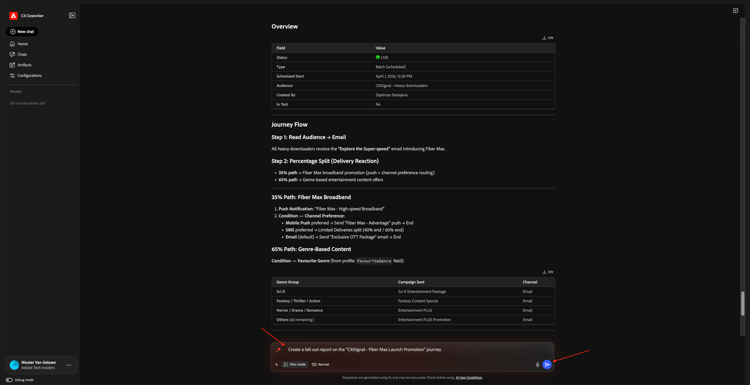
Task: Click the "SMS preferred" bullet line
Action: 345,230
